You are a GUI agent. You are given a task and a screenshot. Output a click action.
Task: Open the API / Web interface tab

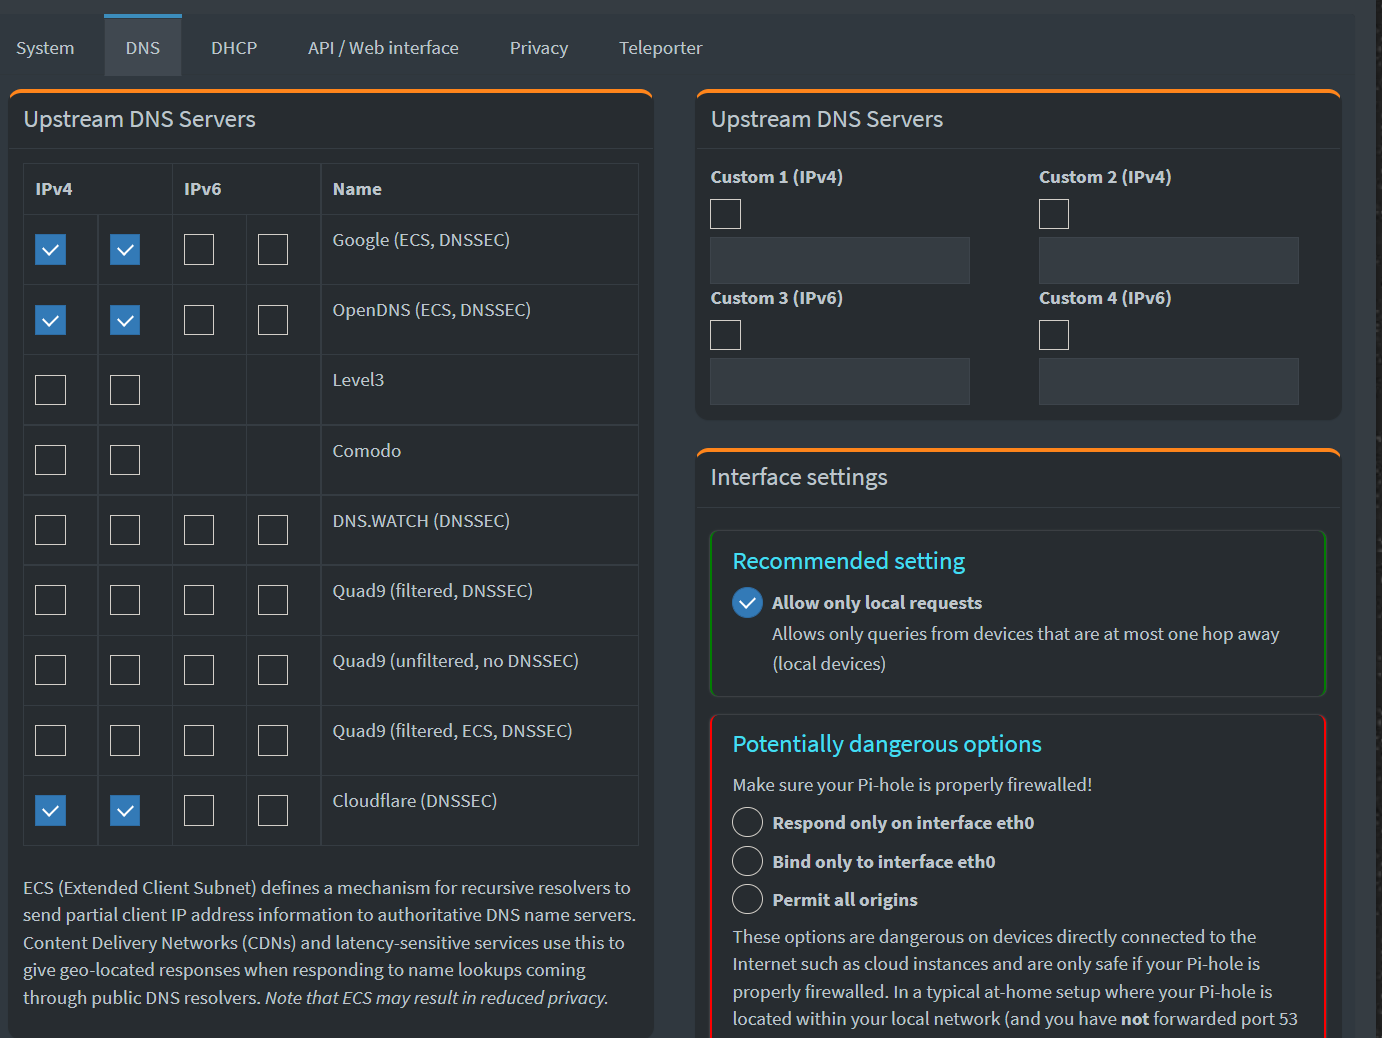tap(383, 48)
